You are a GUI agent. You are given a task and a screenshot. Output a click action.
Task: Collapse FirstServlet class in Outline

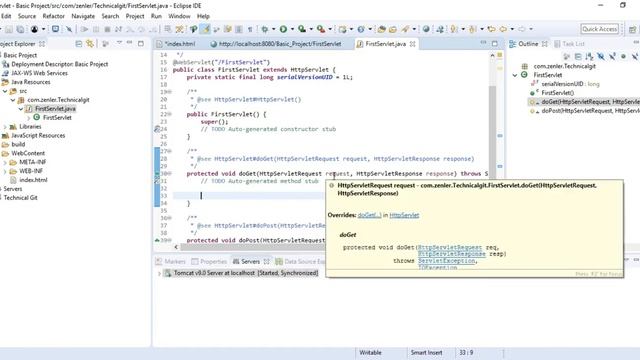(x=515, y=75)
